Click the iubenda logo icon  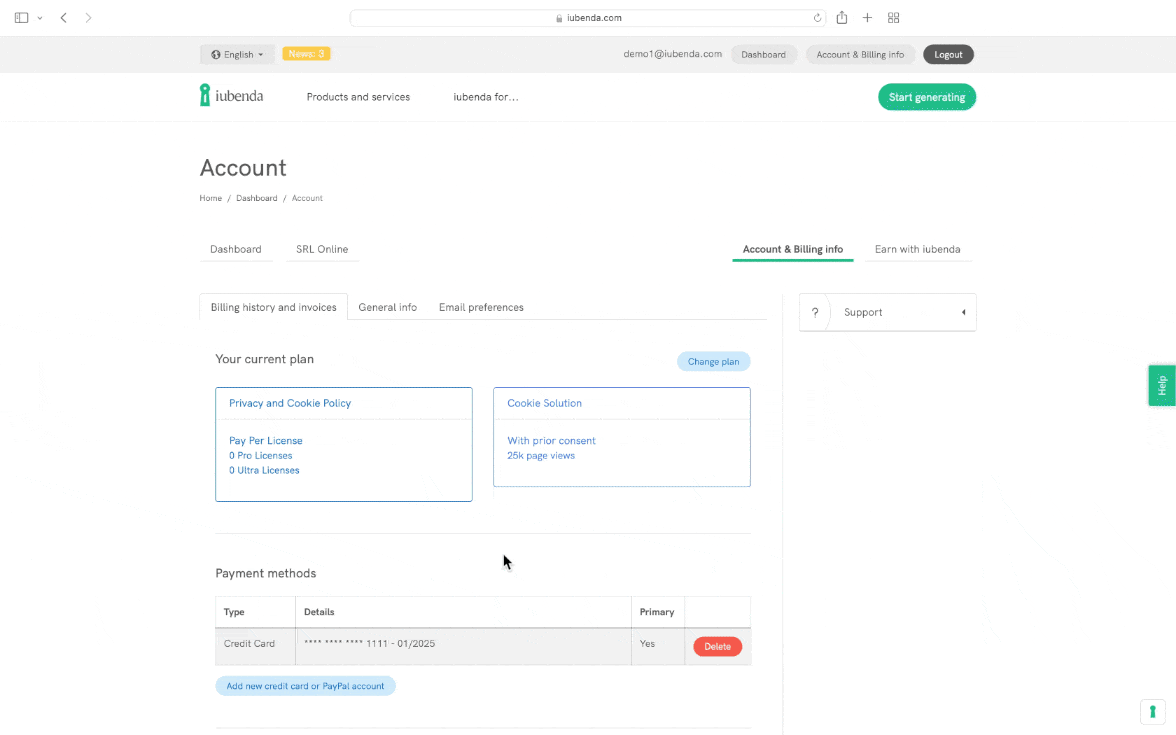coord(205,96)
